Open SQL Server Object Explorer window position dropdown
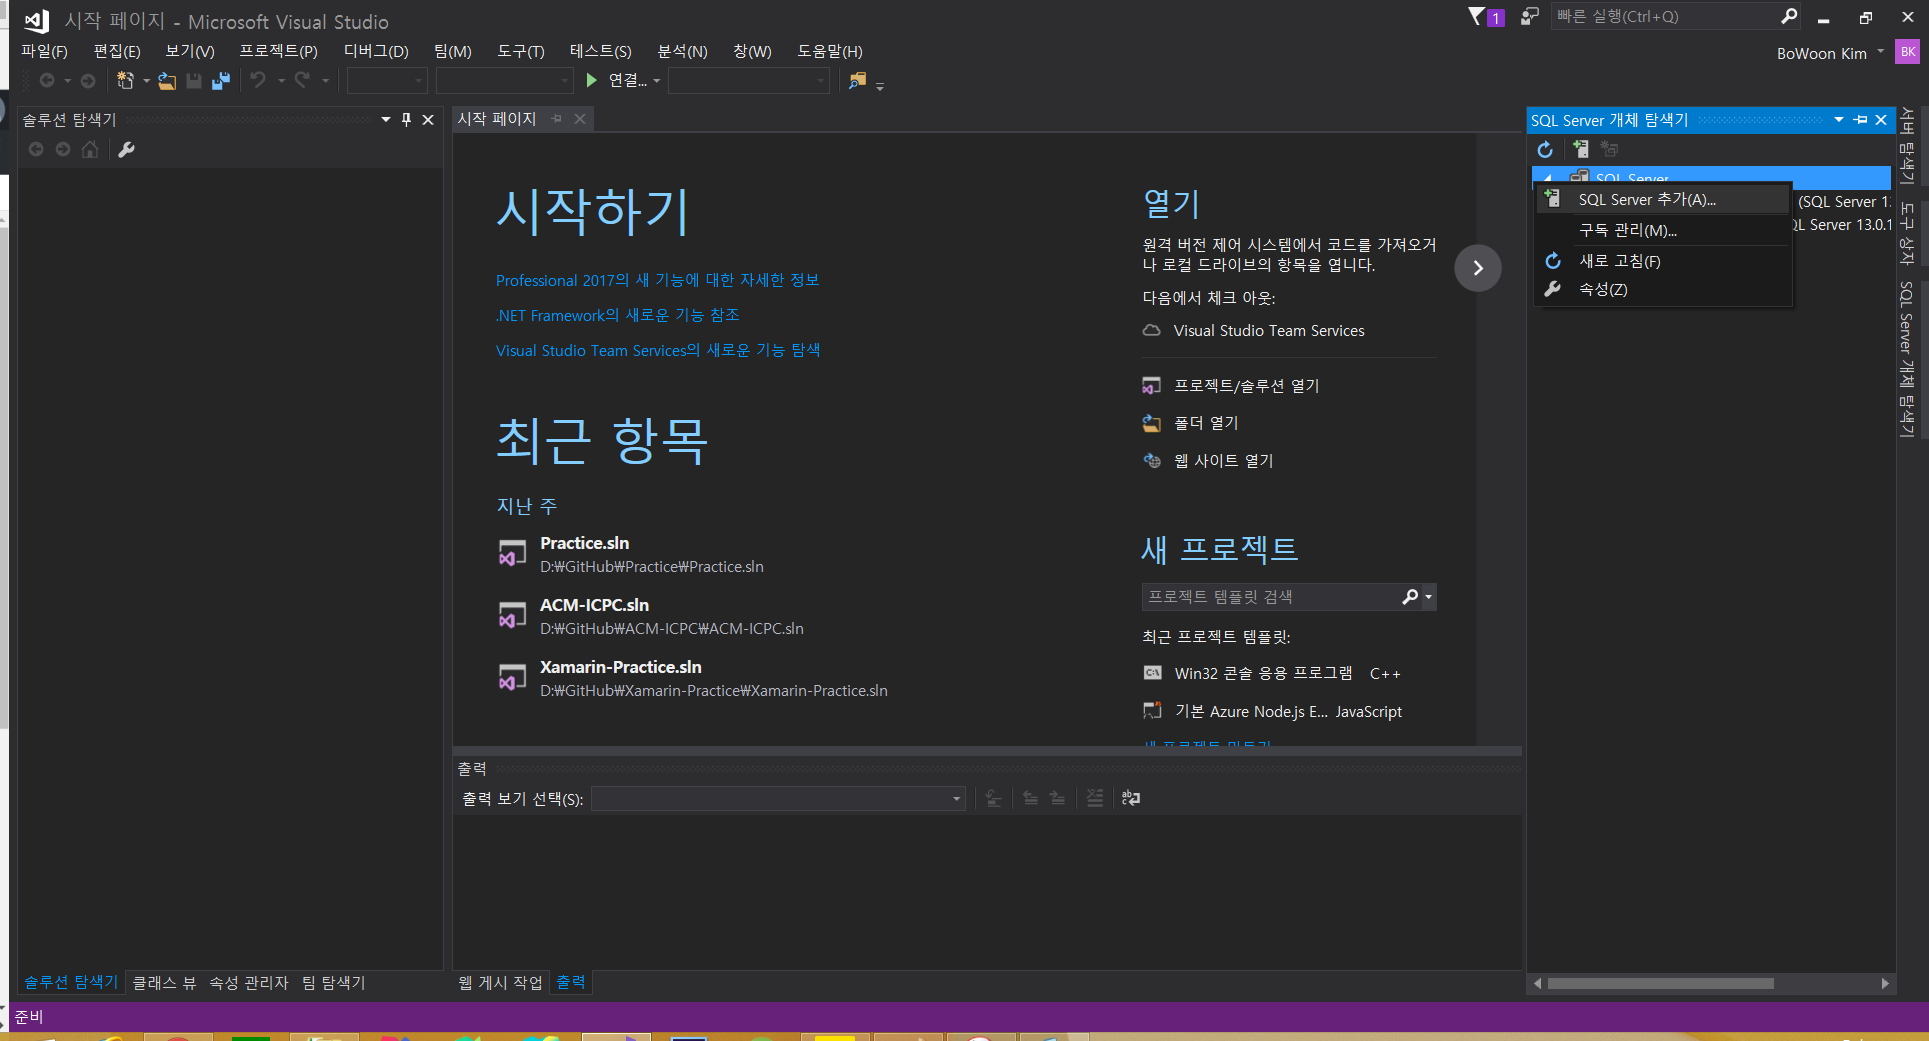Image resolution: width=1929 pixels, height=1041 pixels. point(1838,120)
